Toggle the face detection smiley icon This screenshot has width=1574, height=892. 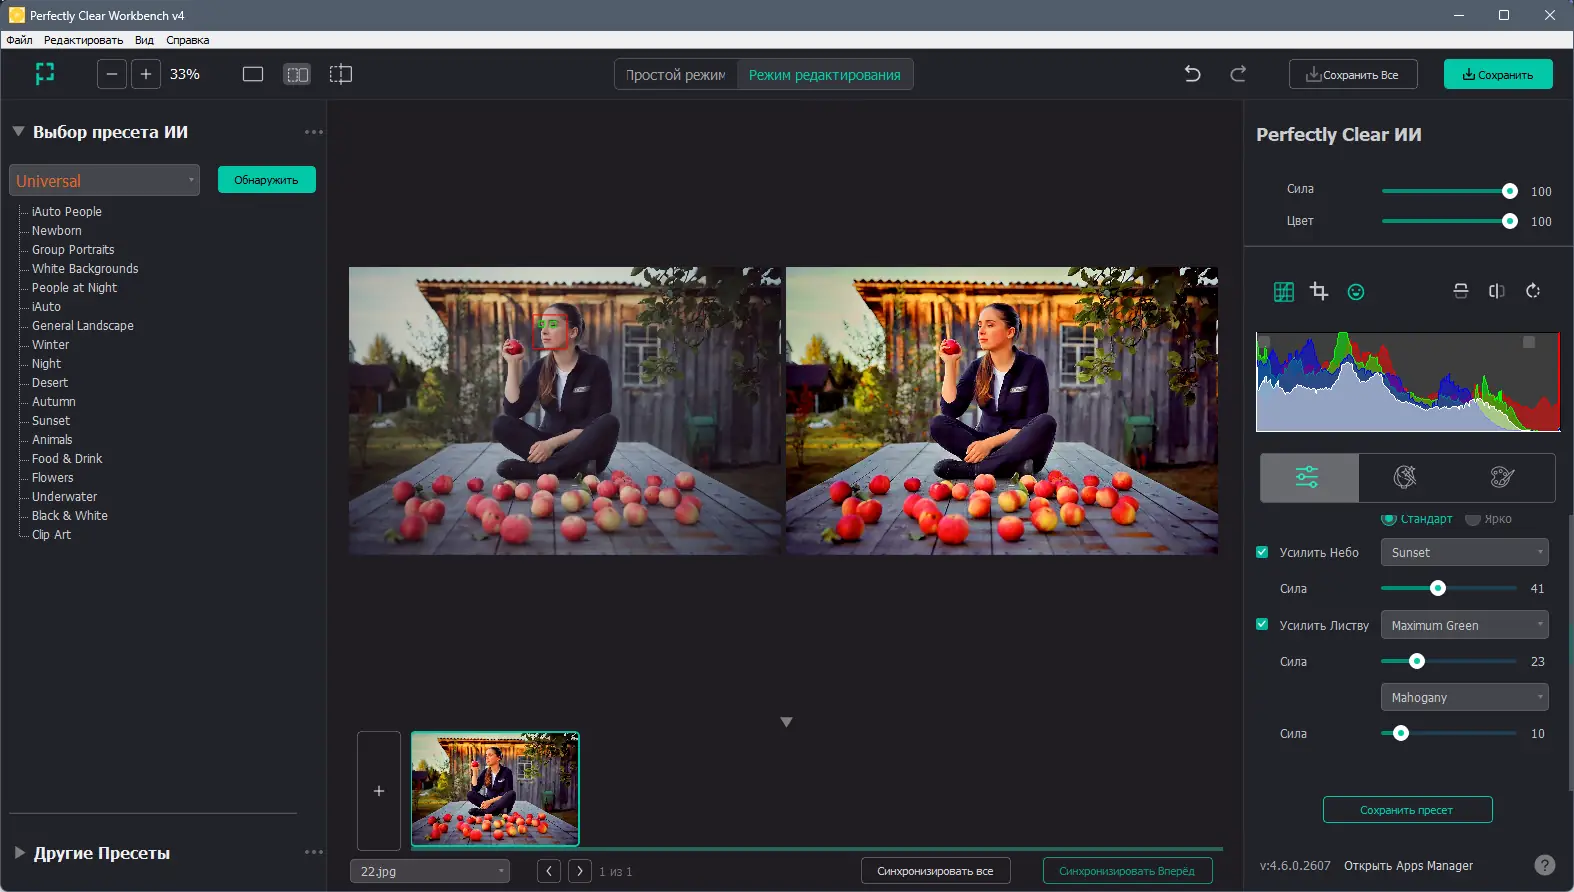coord(1356,292)
